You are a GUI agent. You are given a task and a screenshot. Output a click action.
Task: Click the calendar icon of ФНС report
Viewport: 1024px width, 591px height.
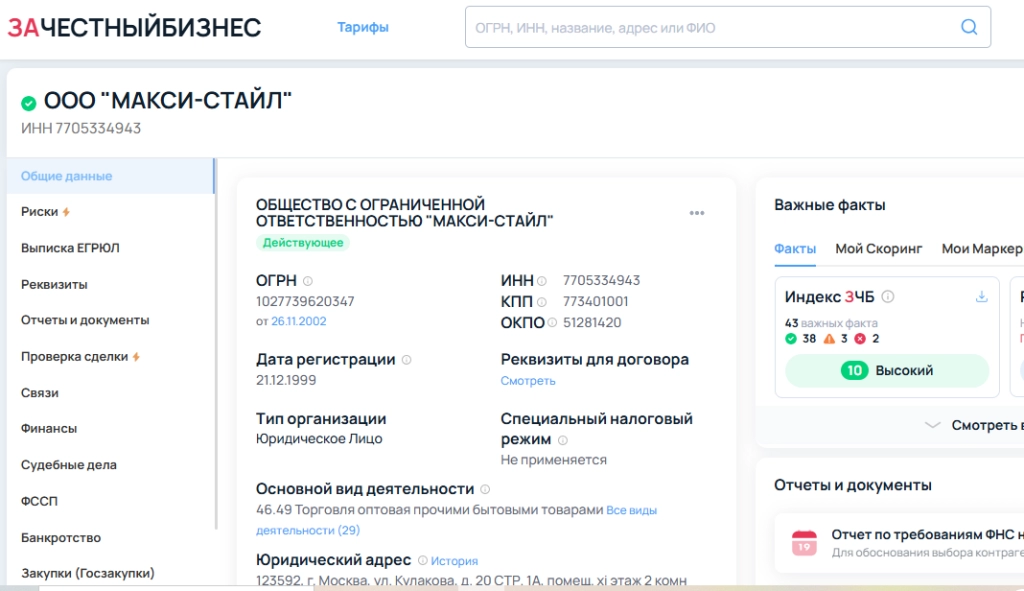tap(804, 543)
